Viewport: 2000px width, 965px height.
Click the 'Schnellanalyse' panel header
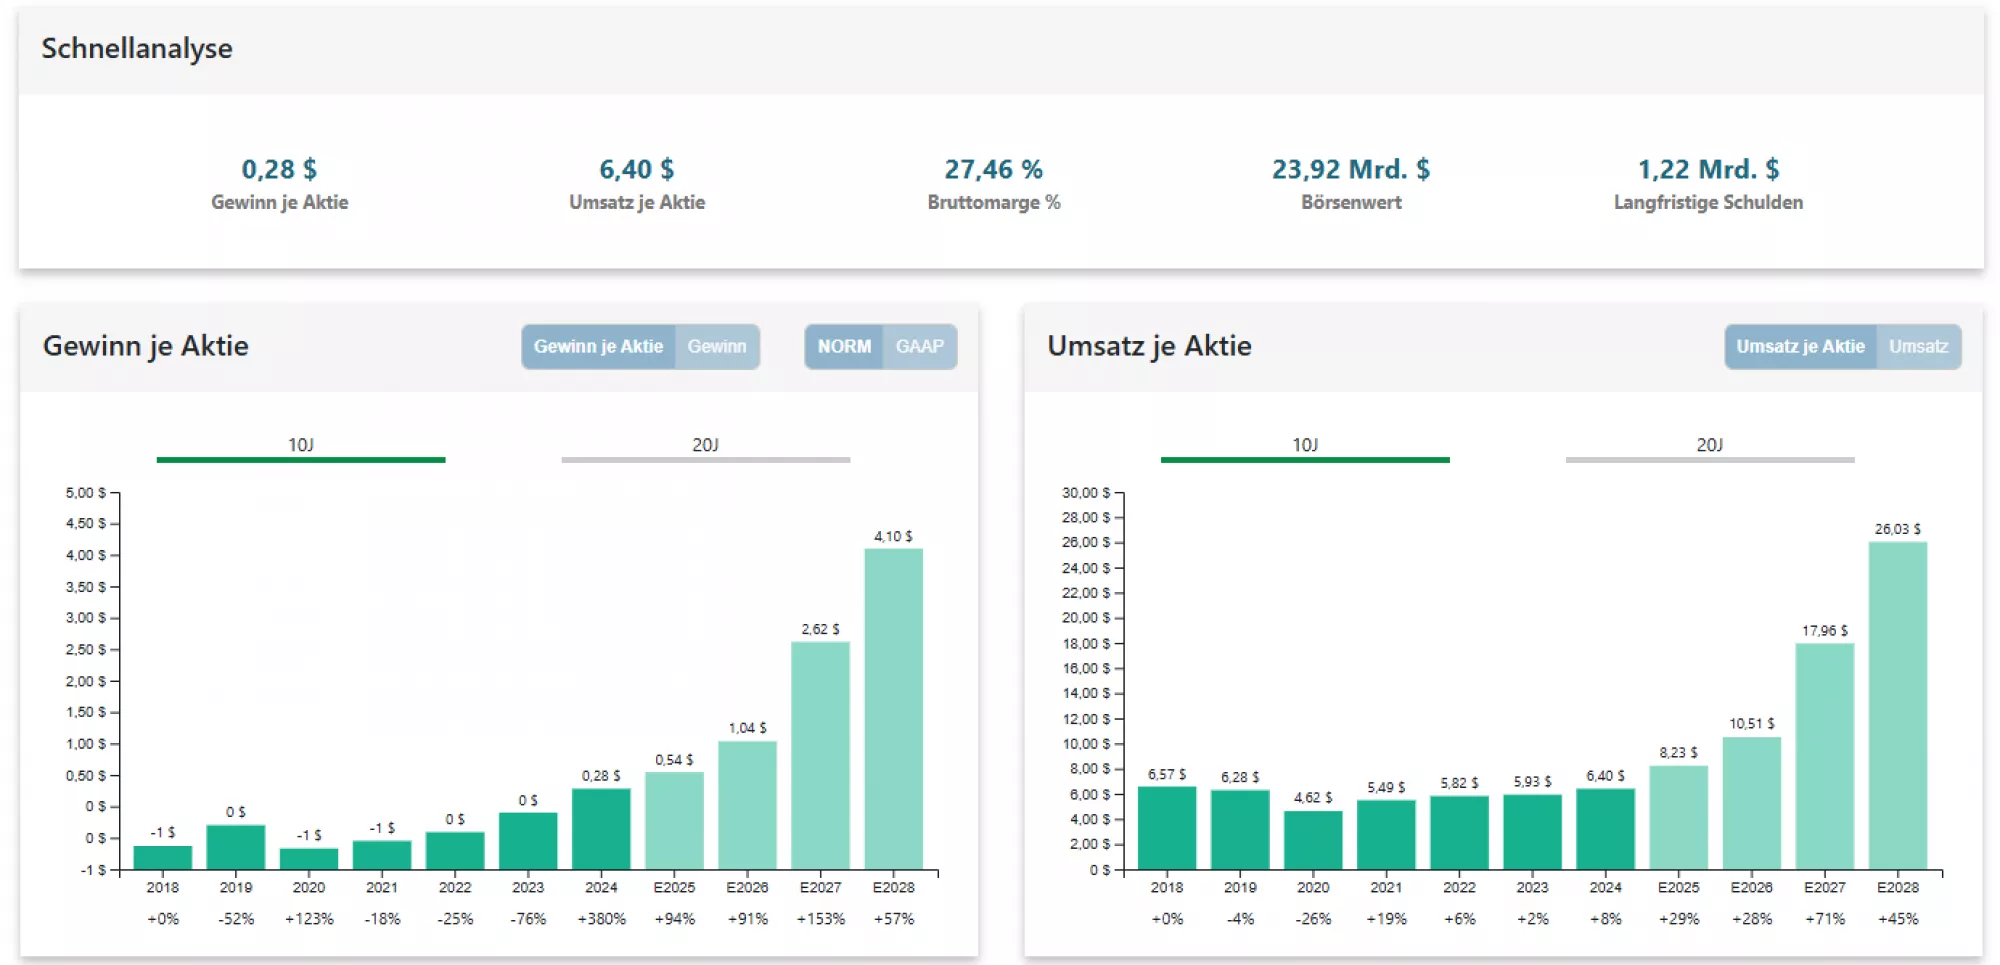pyautogui.click(x=136, y=47)
